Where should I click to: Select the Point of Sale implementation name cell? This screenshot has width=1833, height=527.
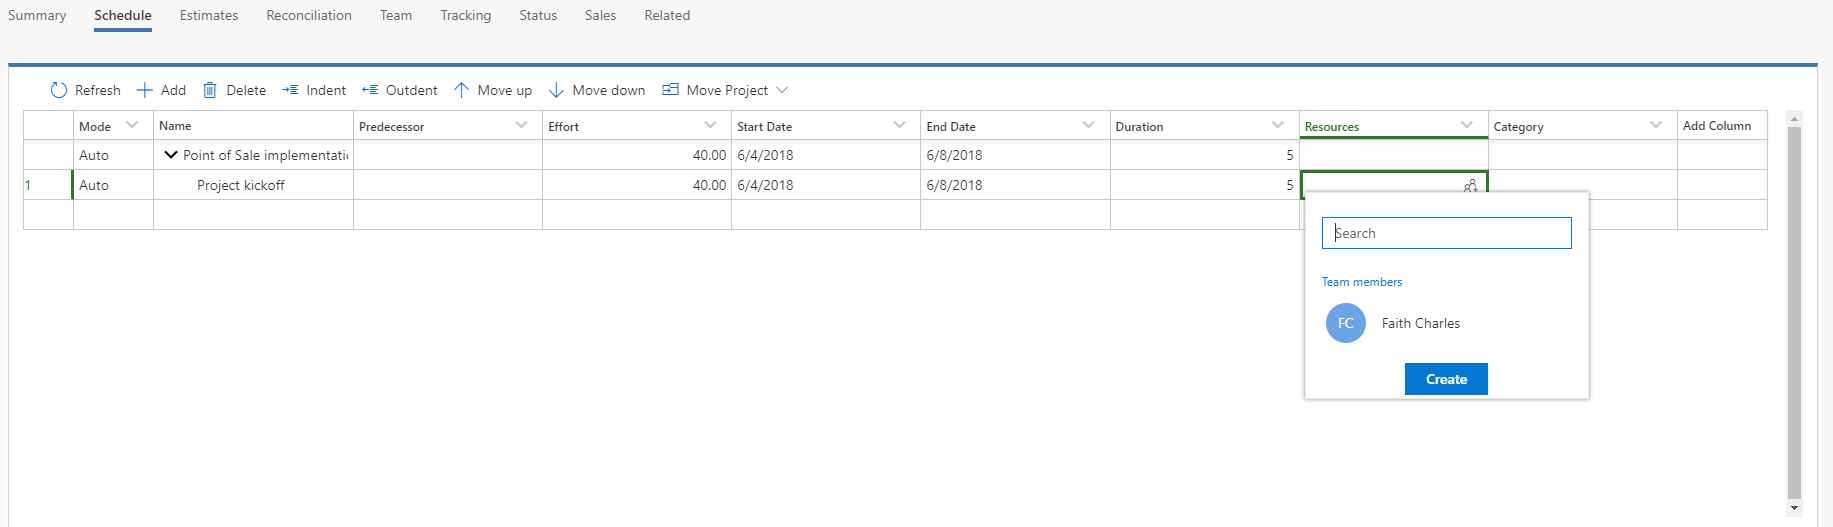click(253, 155)
